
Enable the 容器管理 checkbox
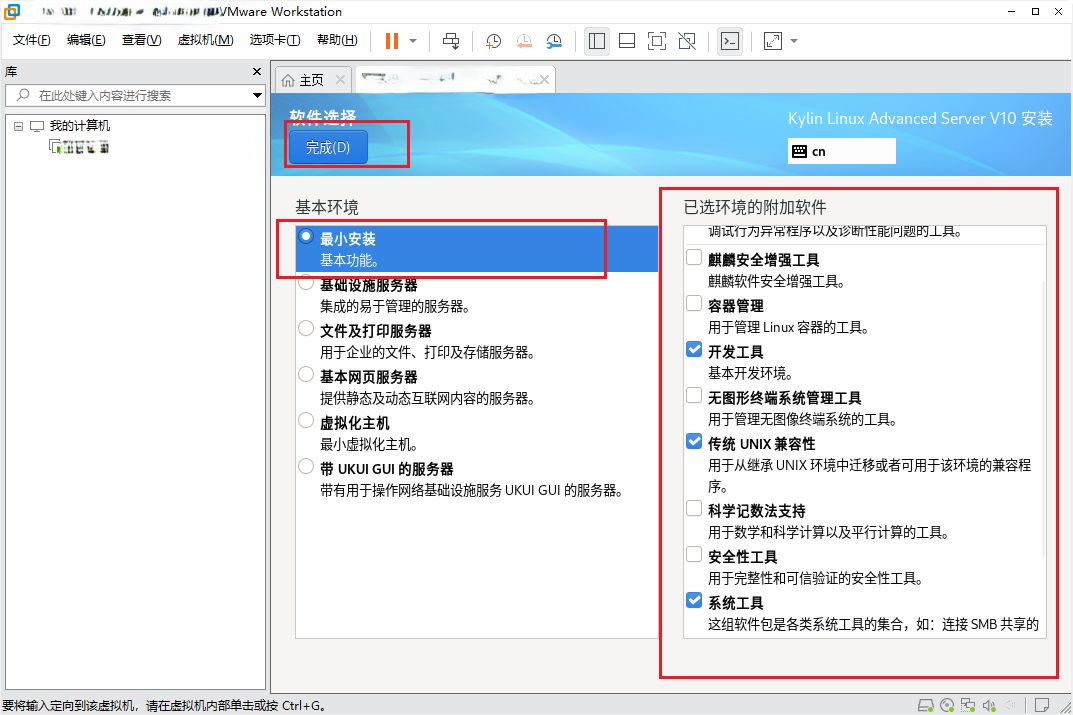click(694, 303)
